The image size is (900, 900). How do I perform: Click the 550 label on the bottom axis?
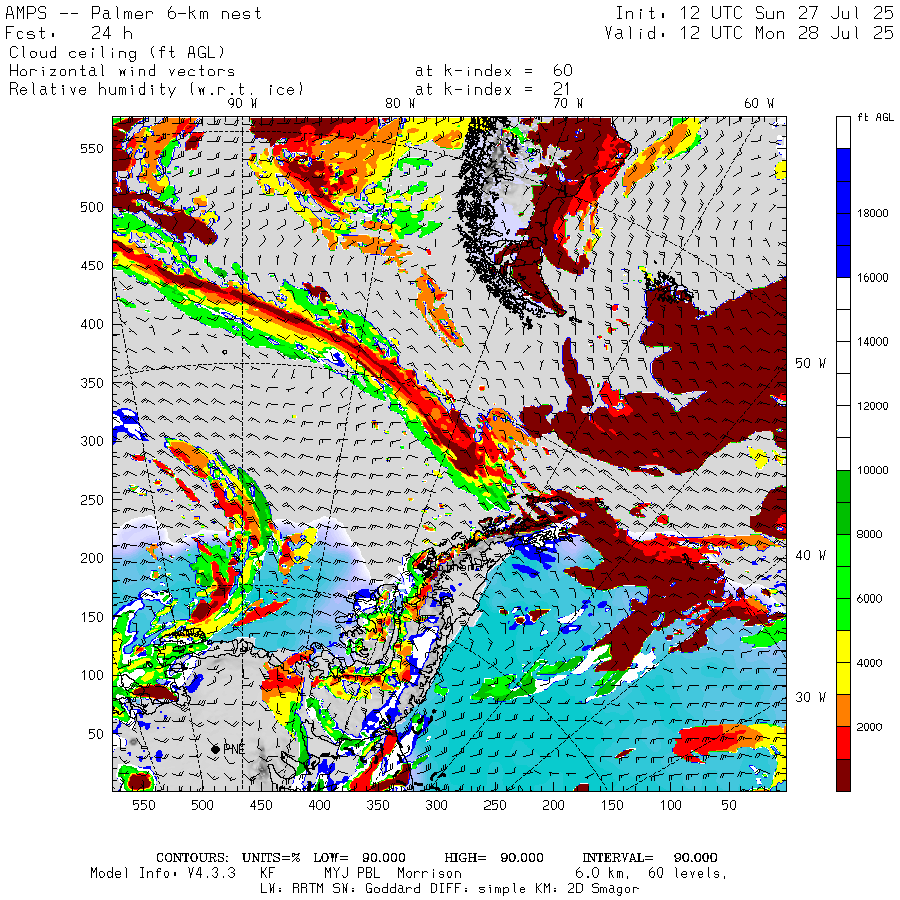(x=143, y=805)
